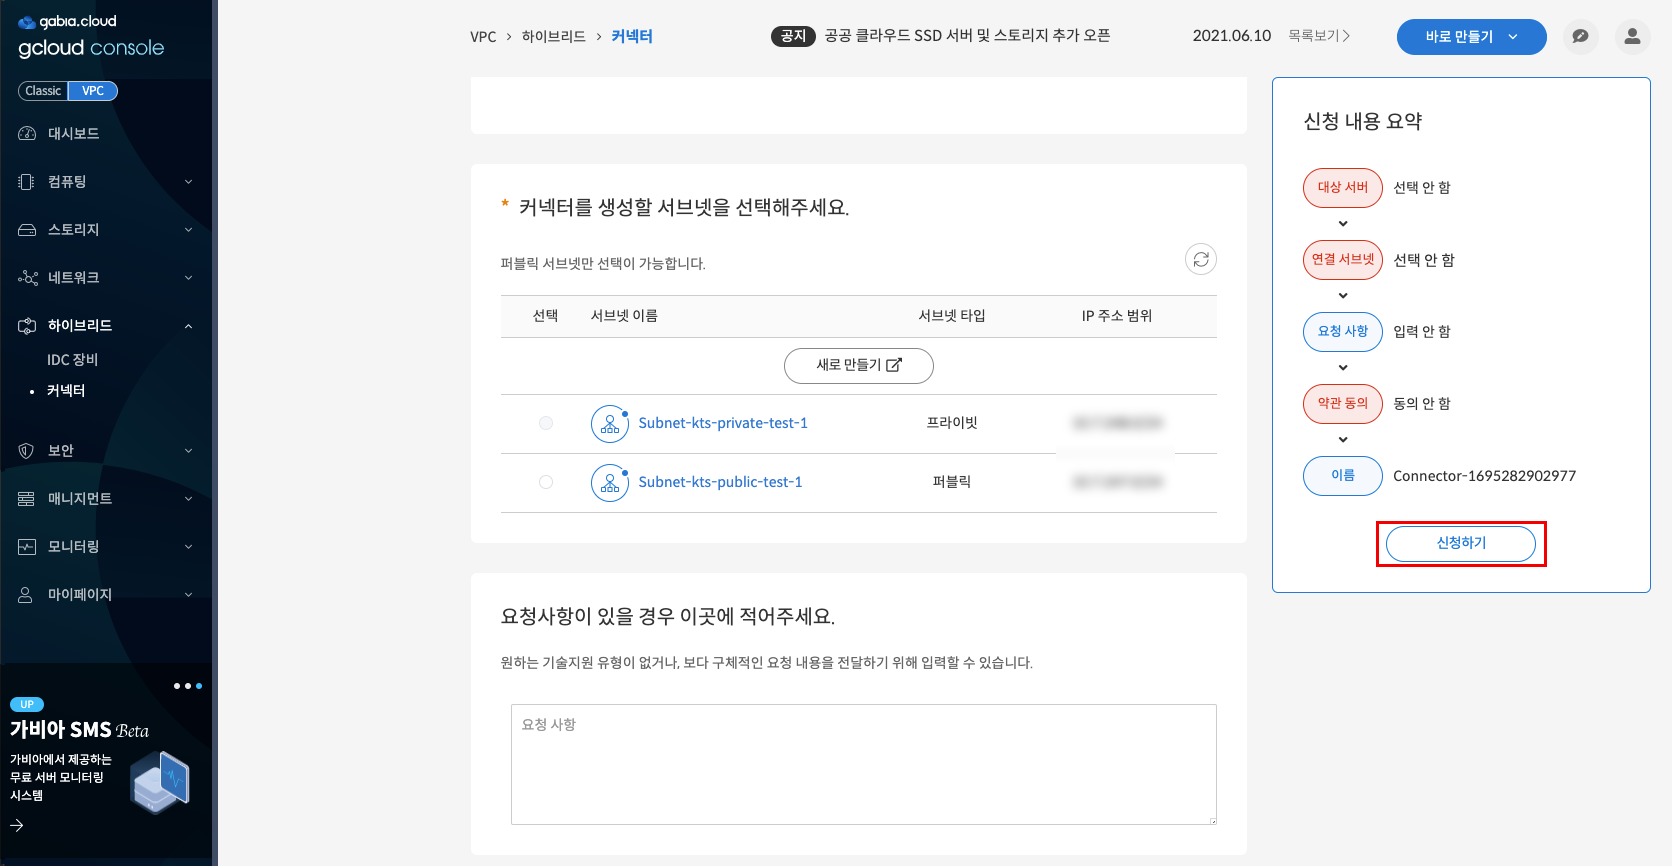Select radio button for Subnet-kts-public-test-1
The image size is (1672, 866).
coord(546,482)
